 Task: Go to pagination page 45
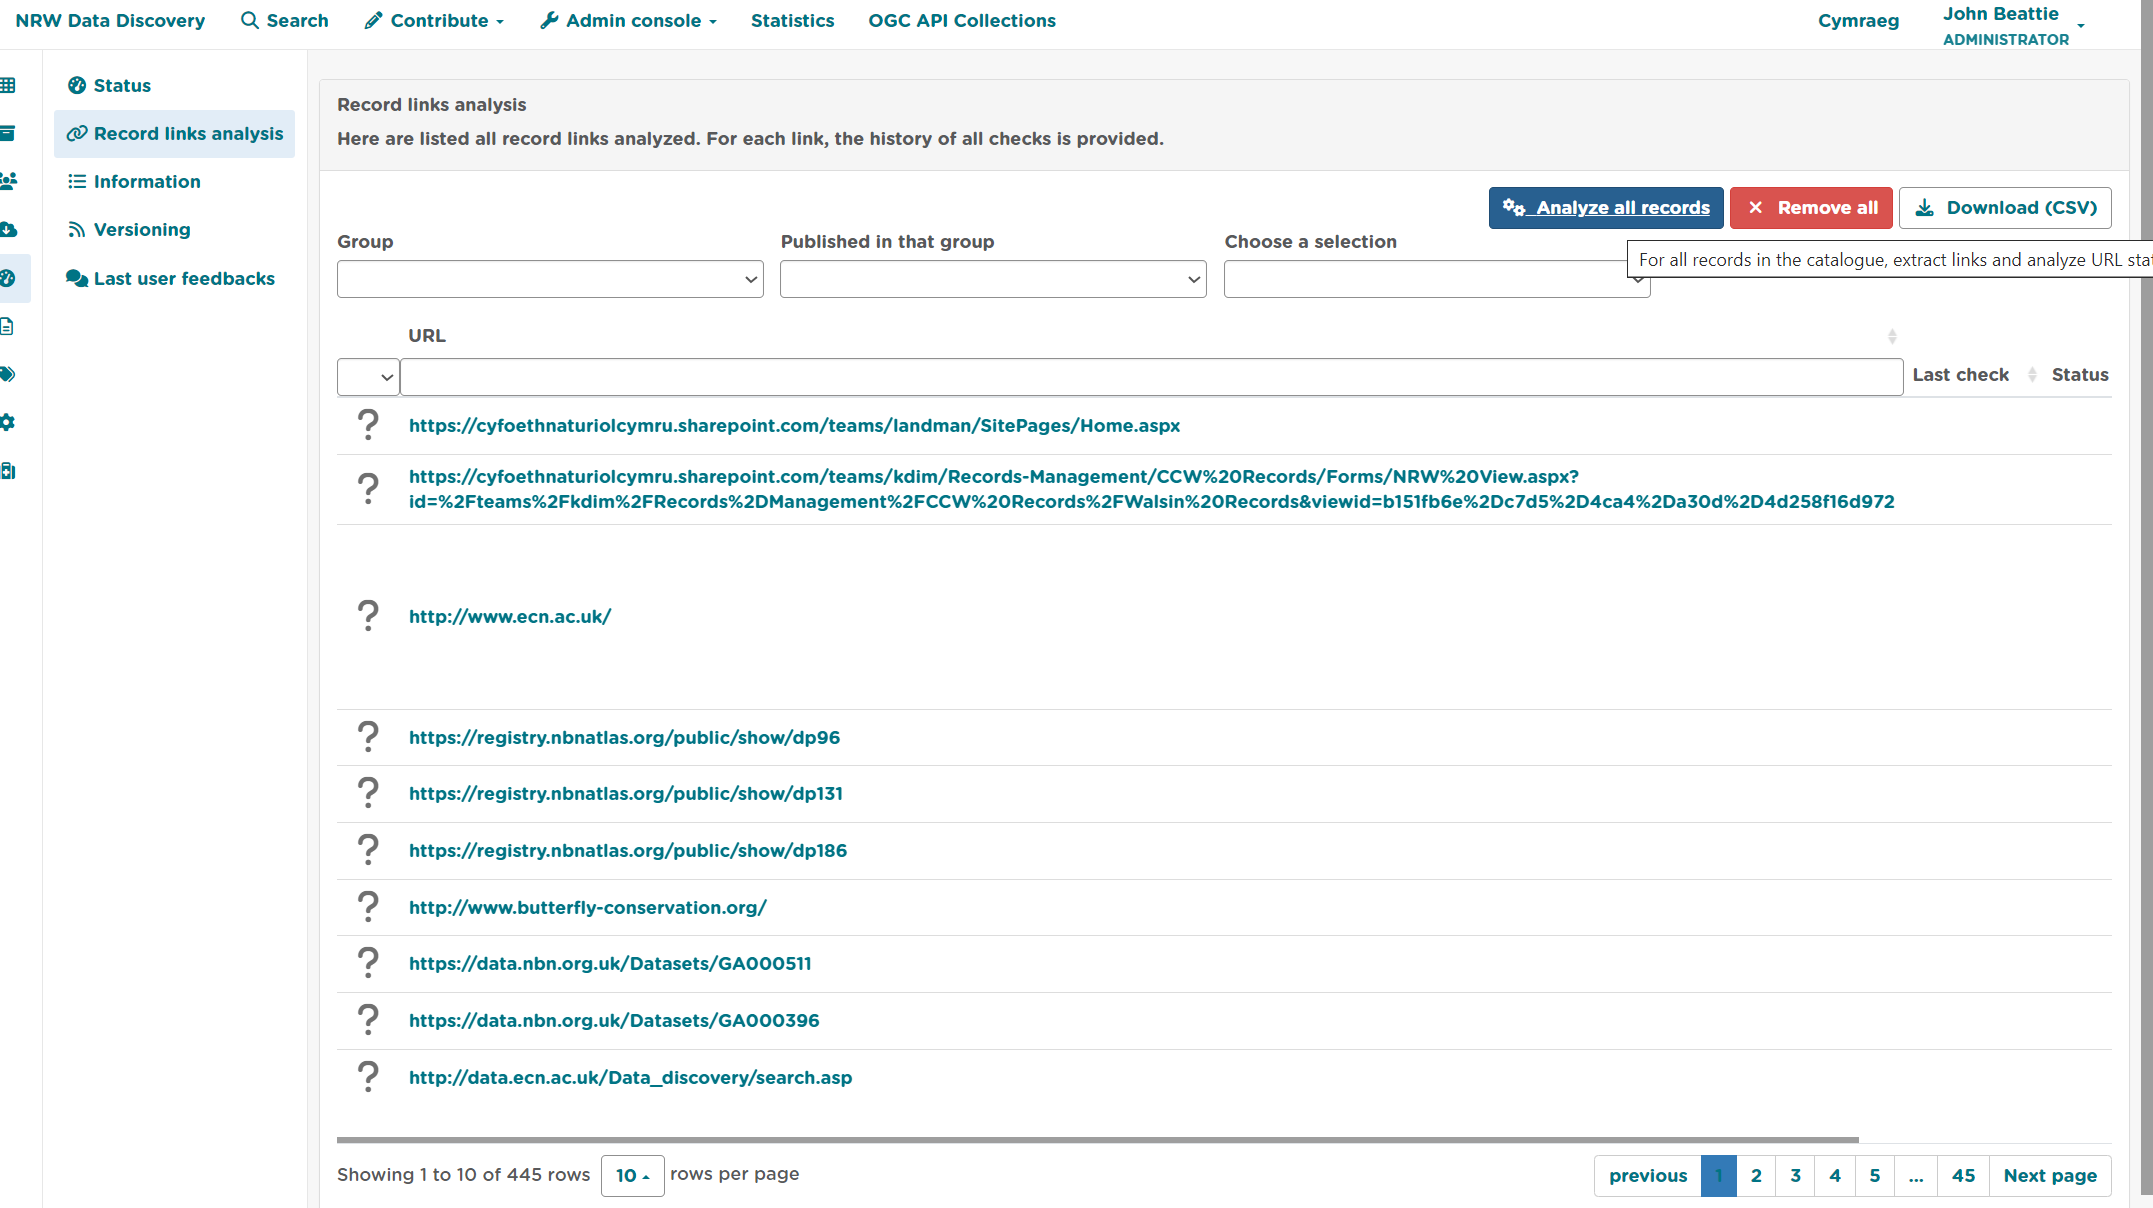click(x=1963, y=1175)
